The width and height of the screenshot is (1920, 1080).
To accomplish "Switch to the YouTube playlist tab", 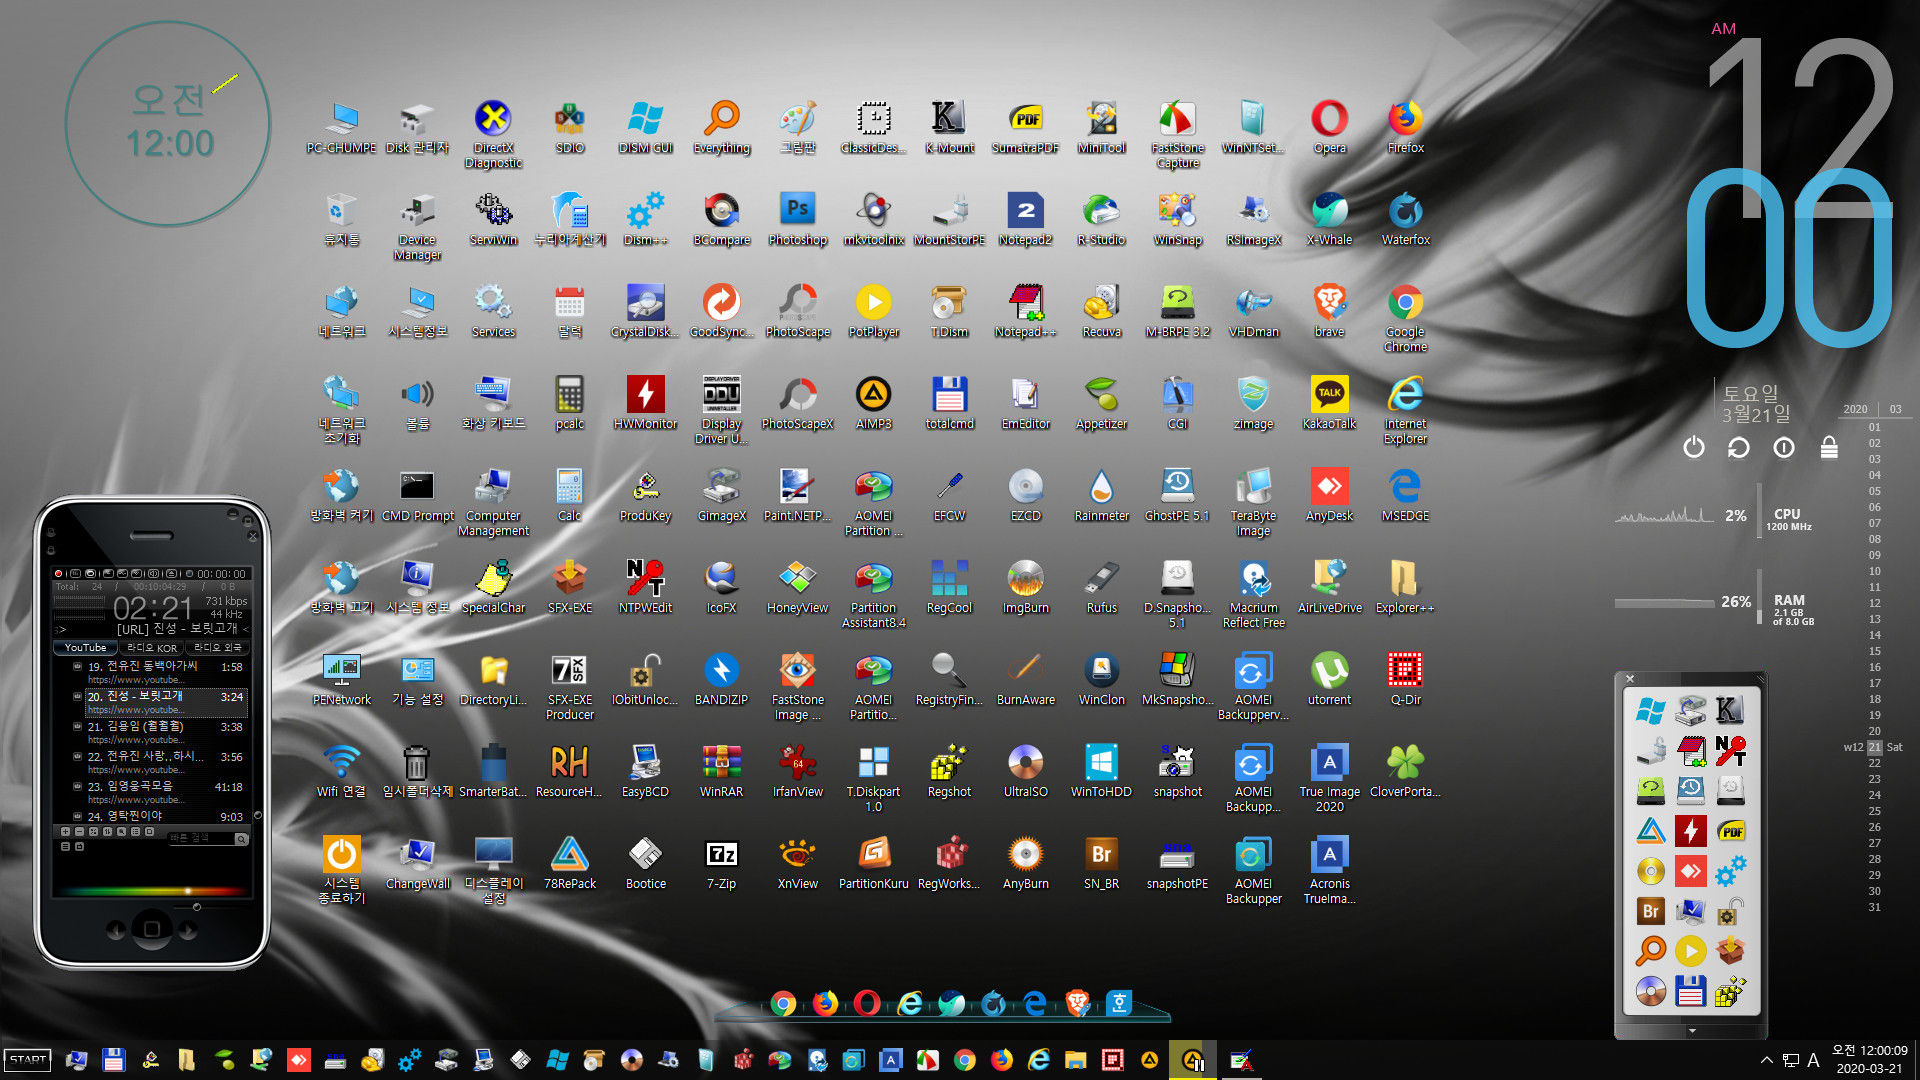I will coord(85,647).
